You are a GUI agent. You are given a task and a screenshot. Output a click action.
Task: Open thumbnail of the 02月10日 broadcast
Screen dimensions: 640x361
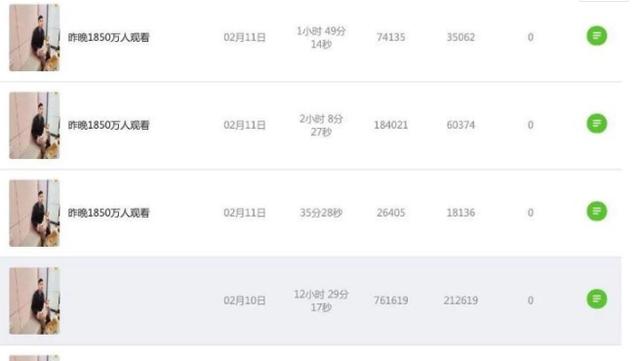click(35, 301)
